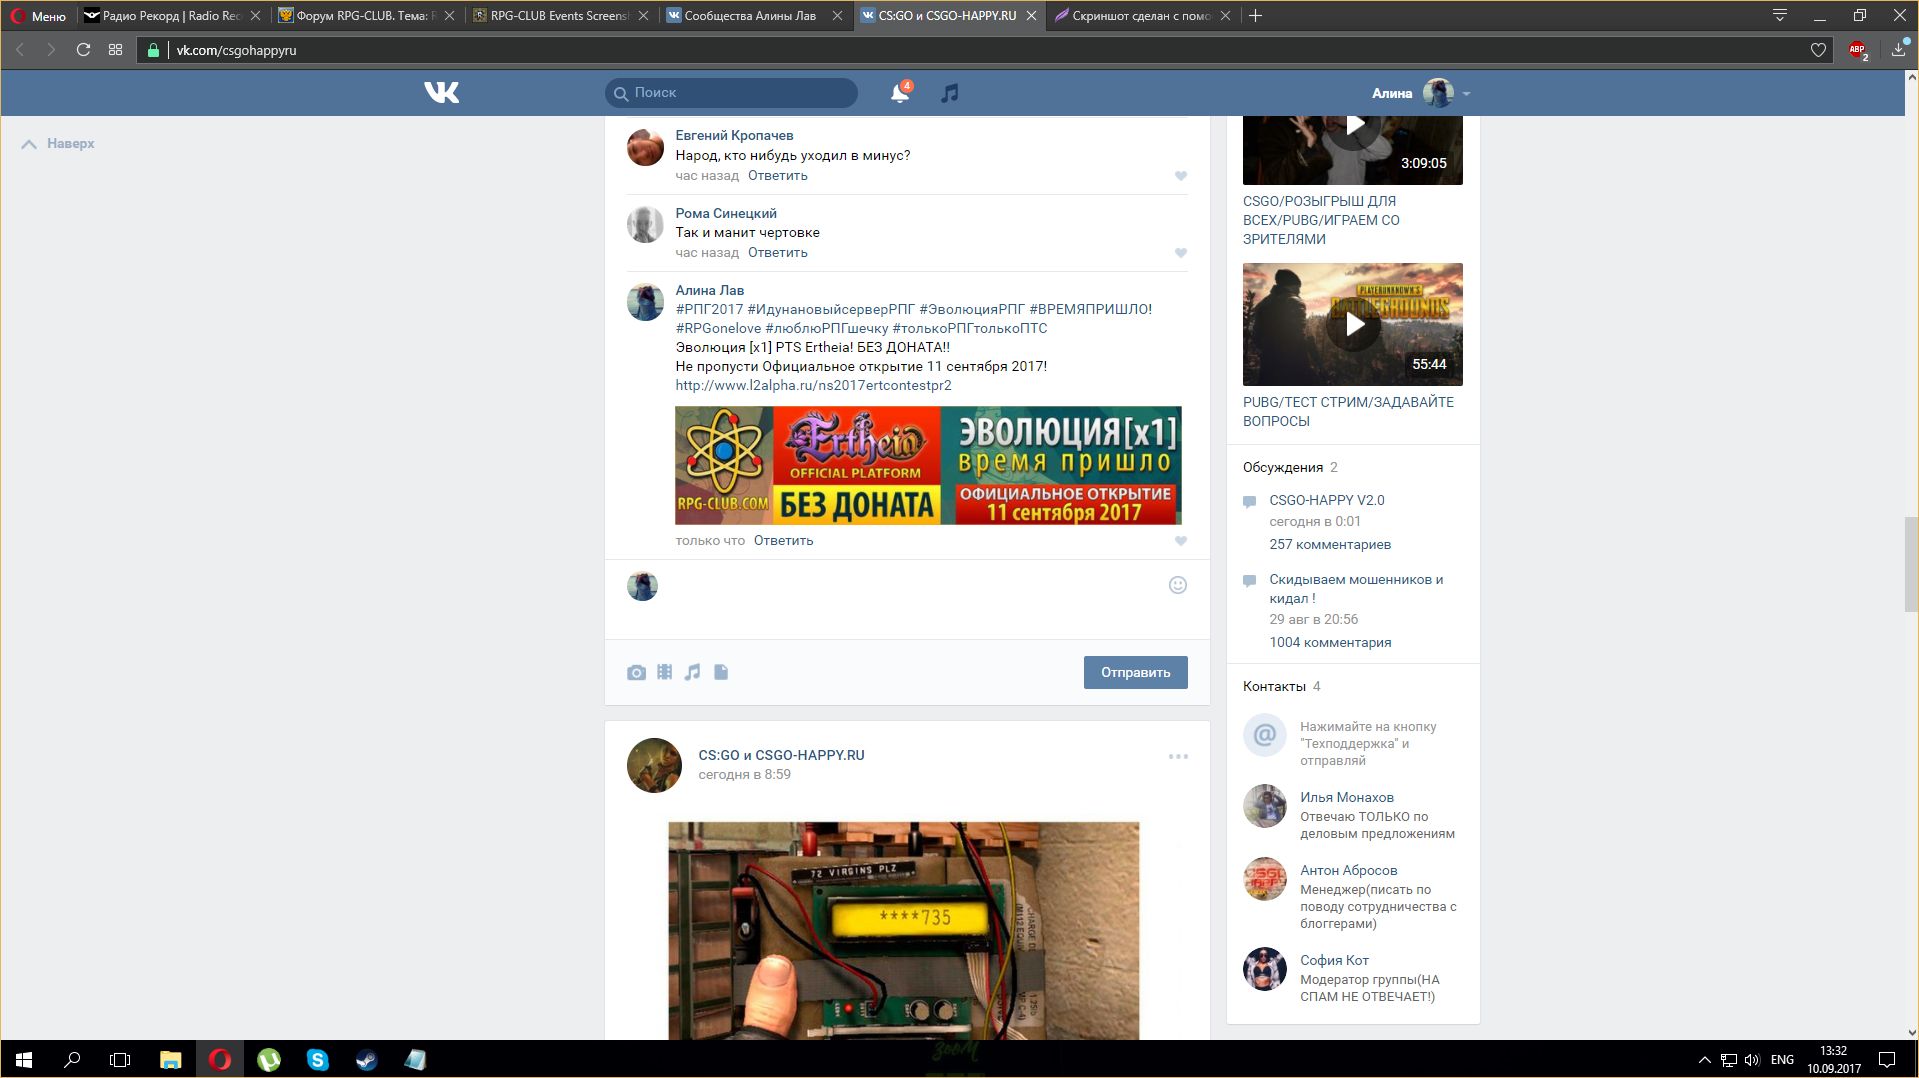Screen dimensions: 1919x1078
Task: Play the PUBG/ТЕСТ СТРИМ video
Action: point(1352,324)
